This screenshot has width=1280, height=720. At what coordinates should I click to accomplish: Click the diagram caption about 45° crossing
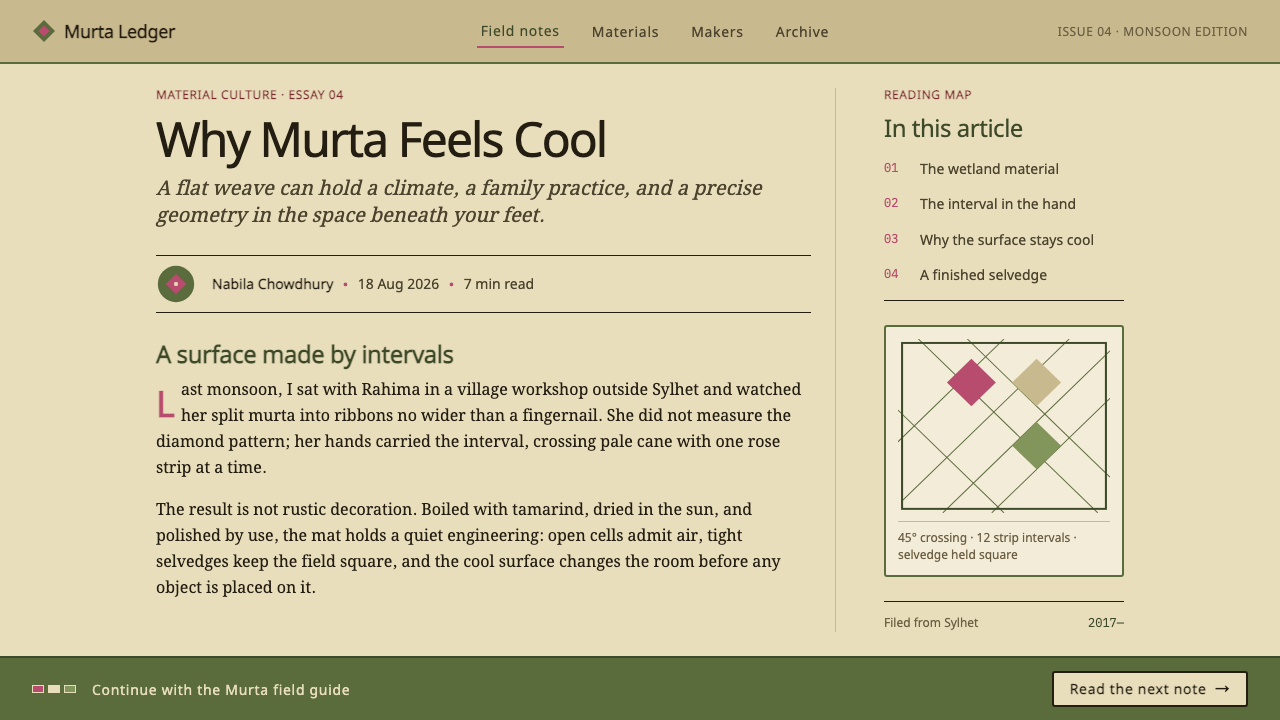(987, 546)
